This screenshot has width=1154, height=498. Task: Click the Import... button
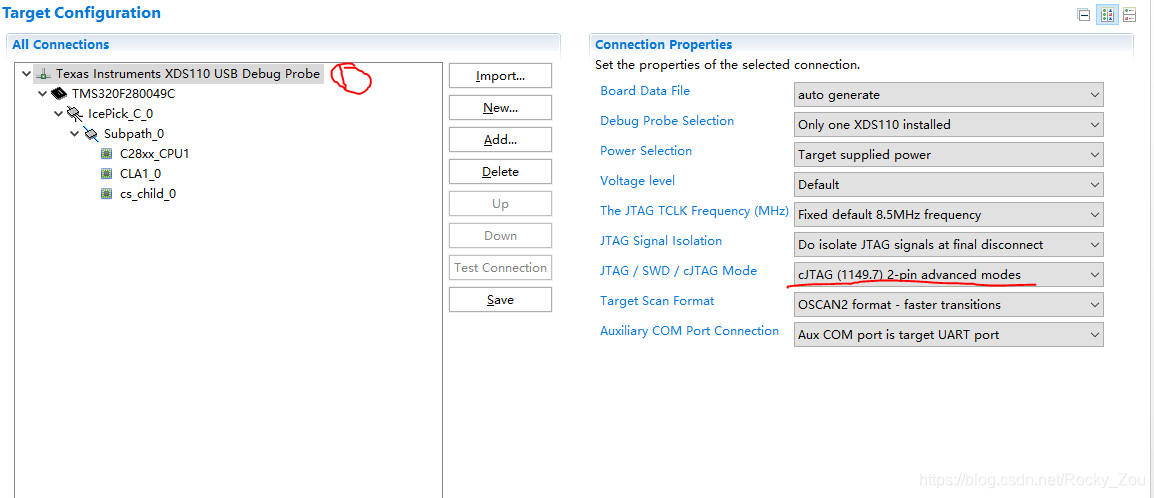click(x=500, y=76)
